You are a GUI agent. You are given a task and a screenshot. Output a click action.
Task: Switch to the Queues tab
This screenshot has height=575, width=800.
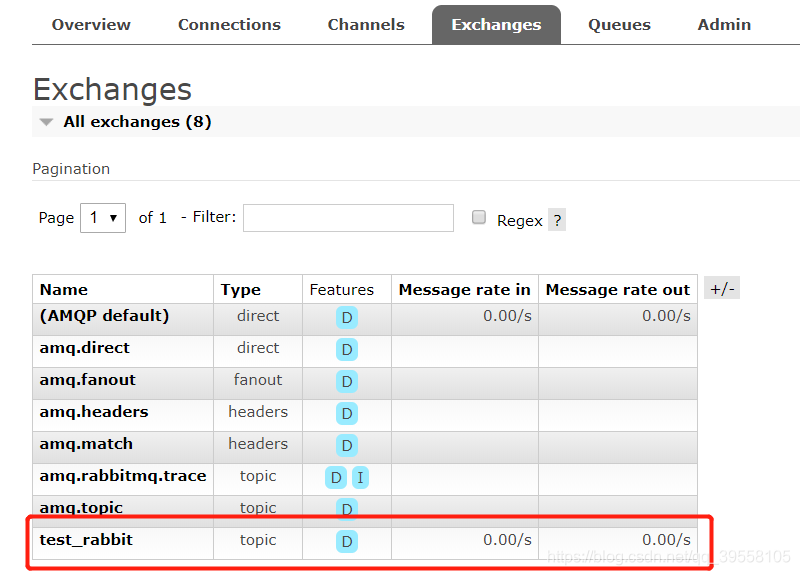tap(619, 25)
